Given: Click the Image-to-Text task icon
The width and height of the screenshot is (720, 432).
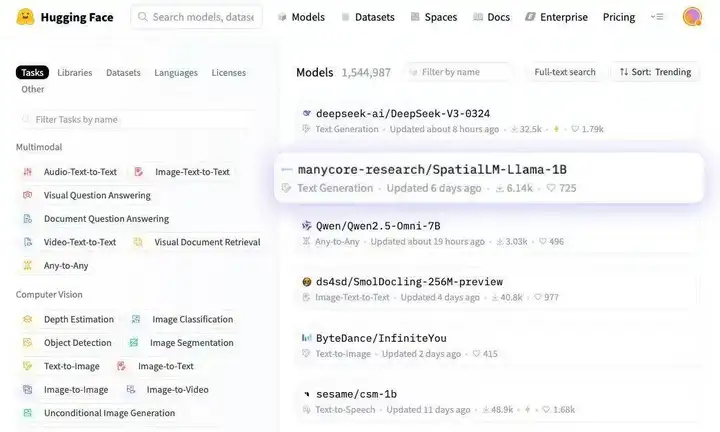Looking at the screenshot, I should point(121,366).
